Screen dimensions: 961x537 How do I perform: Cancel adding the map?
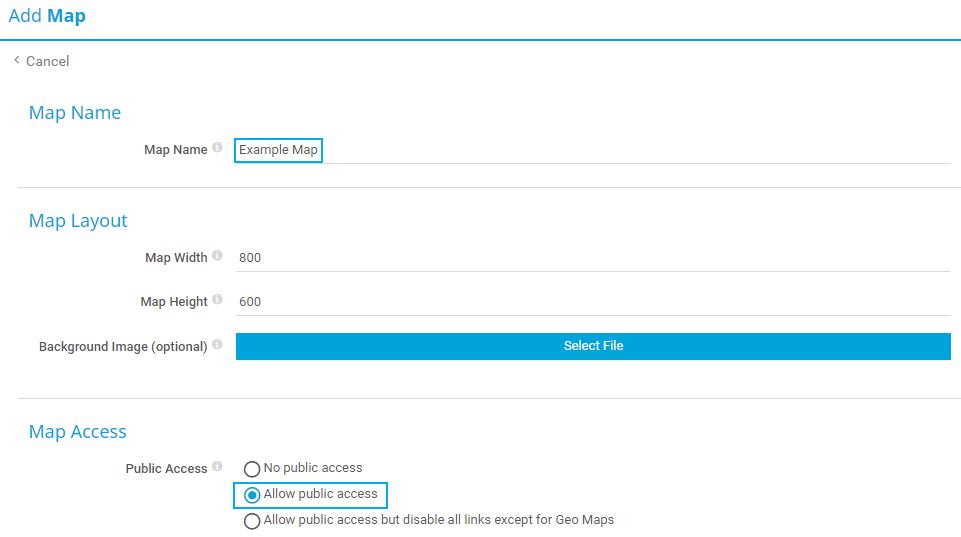[x=47, y=62]
